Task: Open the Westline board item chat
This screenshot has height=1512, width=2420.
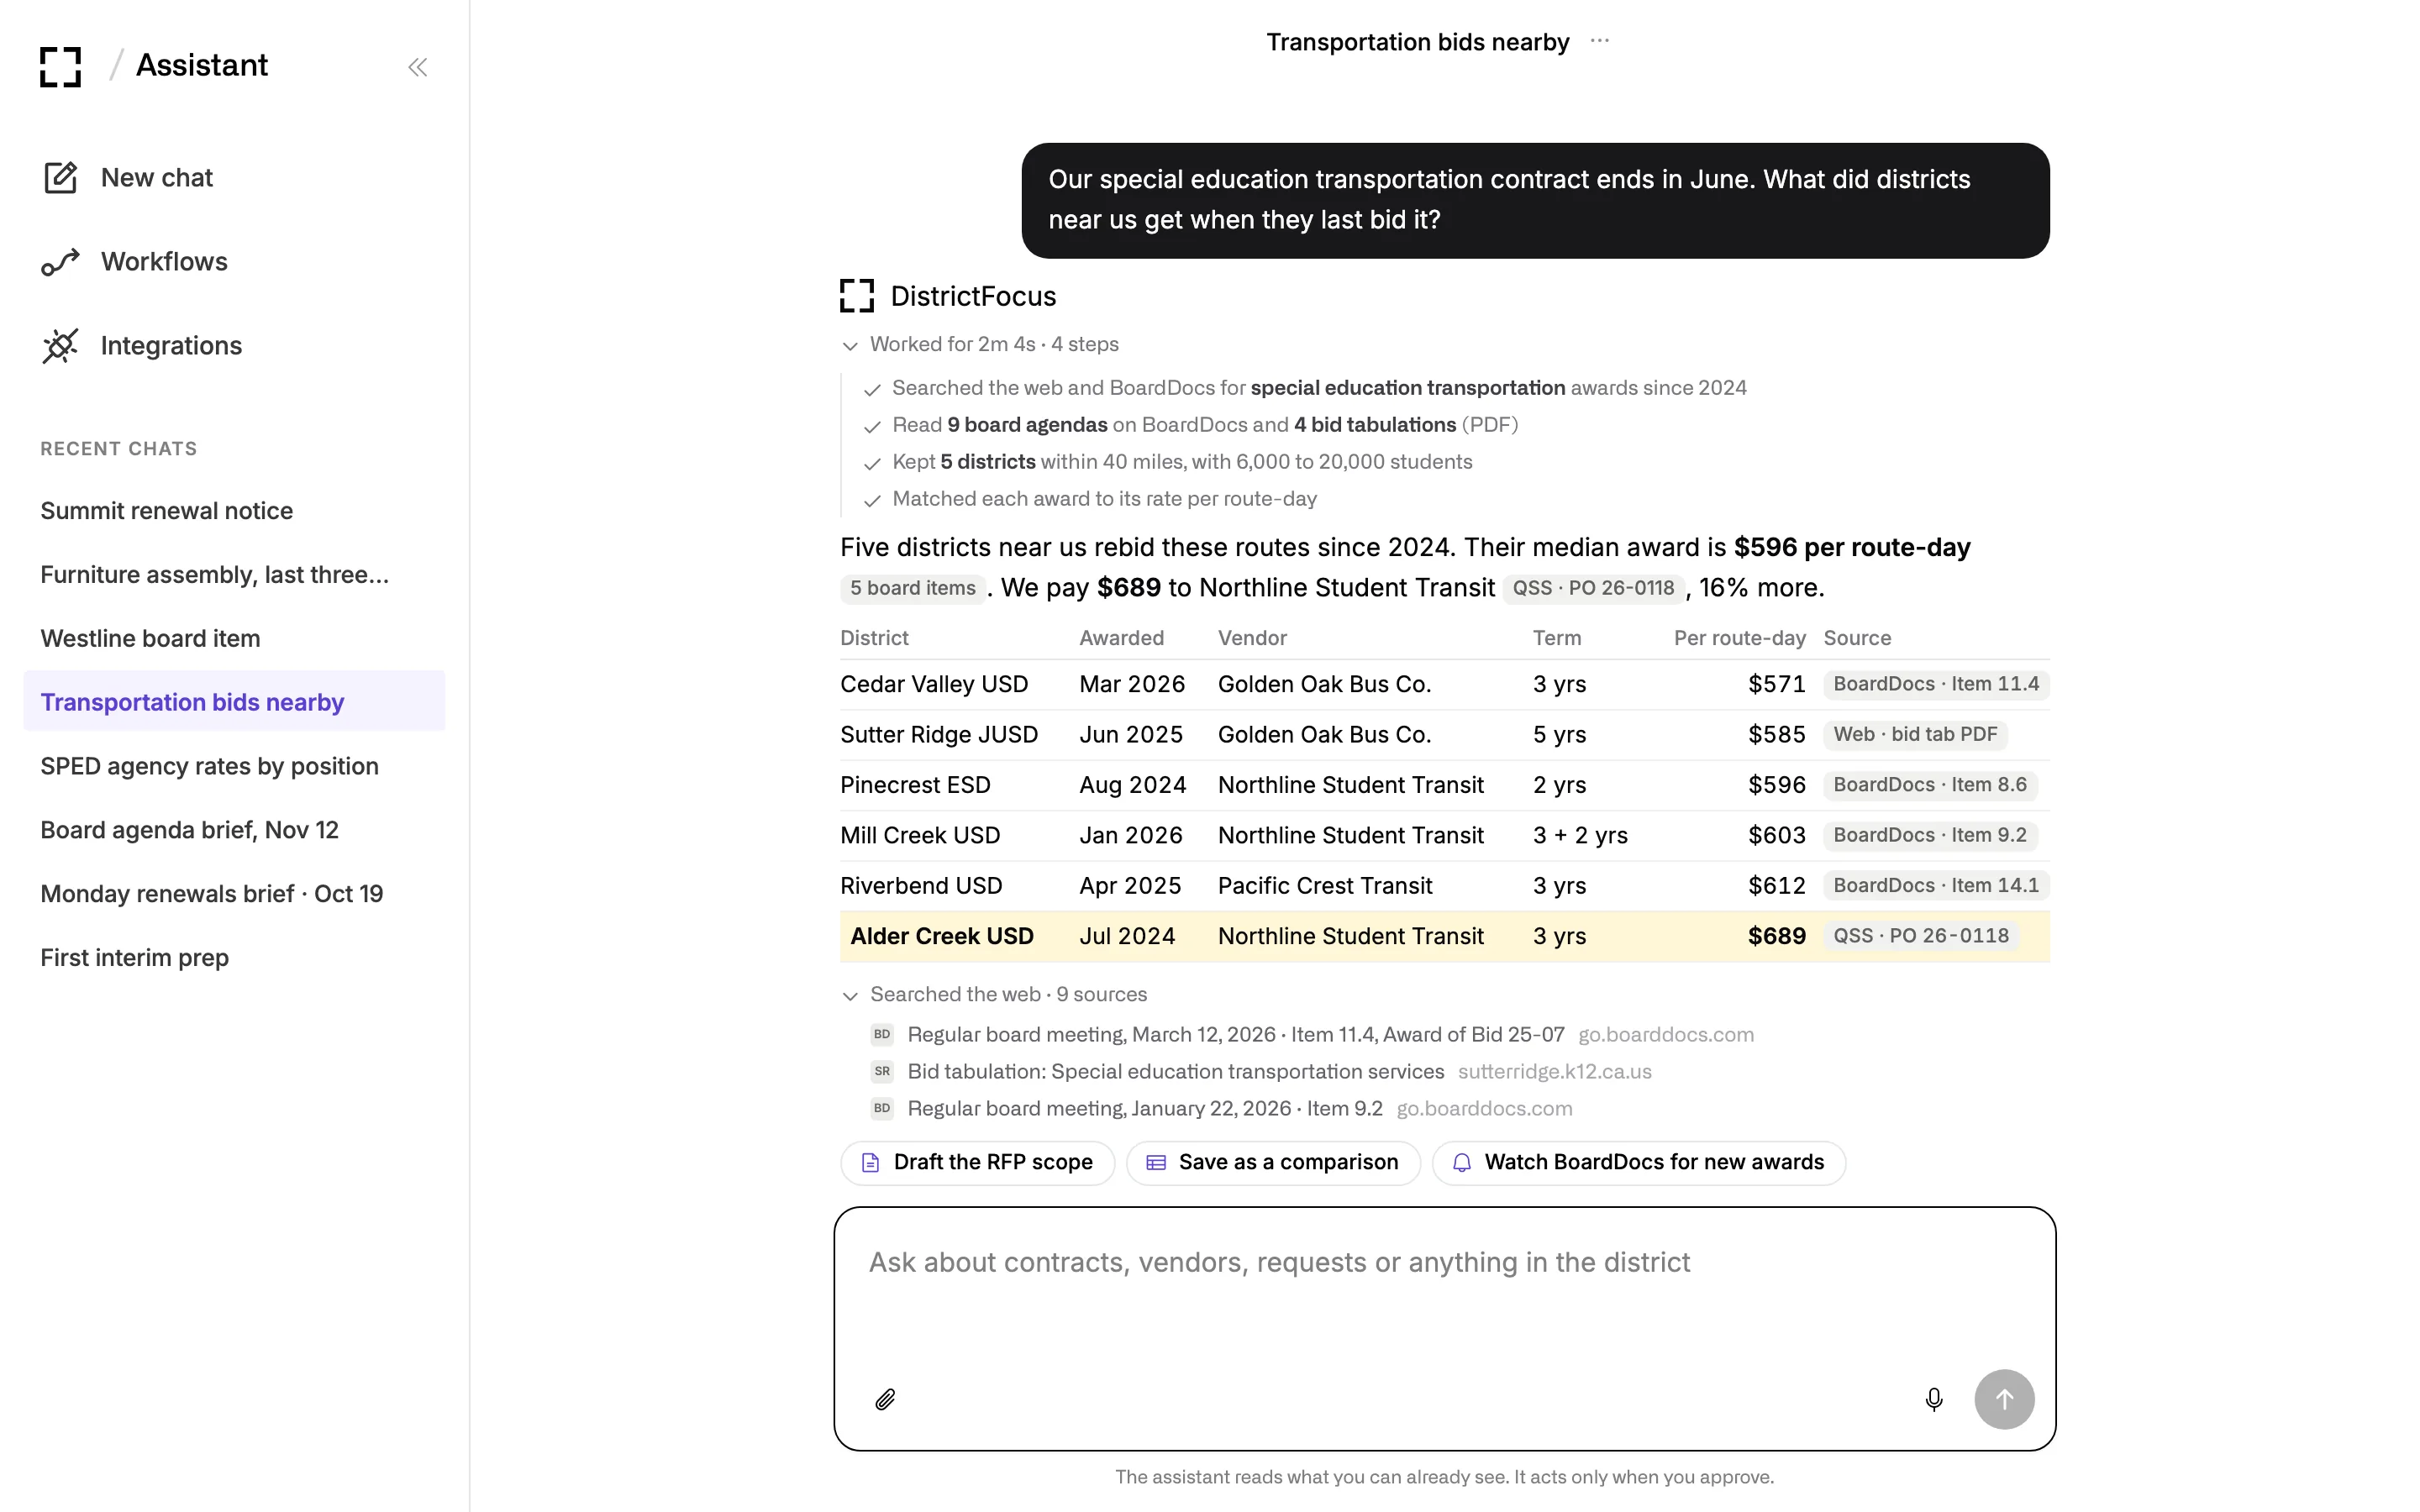Action: click(x=234, y=638)
